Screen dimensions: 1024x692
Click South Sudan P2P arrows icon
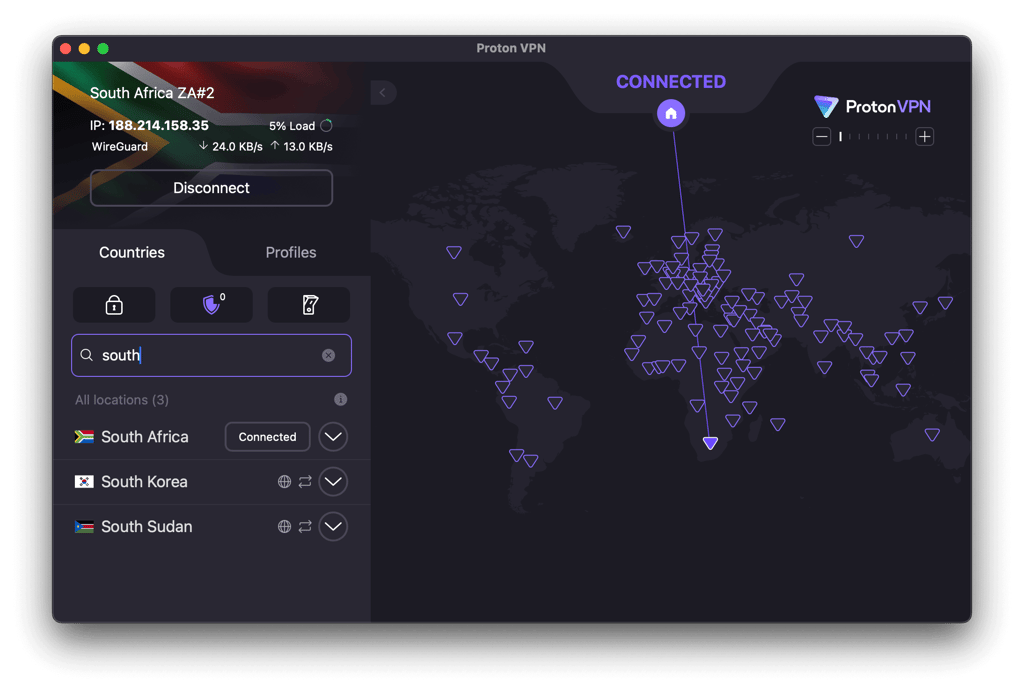(305, 526)
